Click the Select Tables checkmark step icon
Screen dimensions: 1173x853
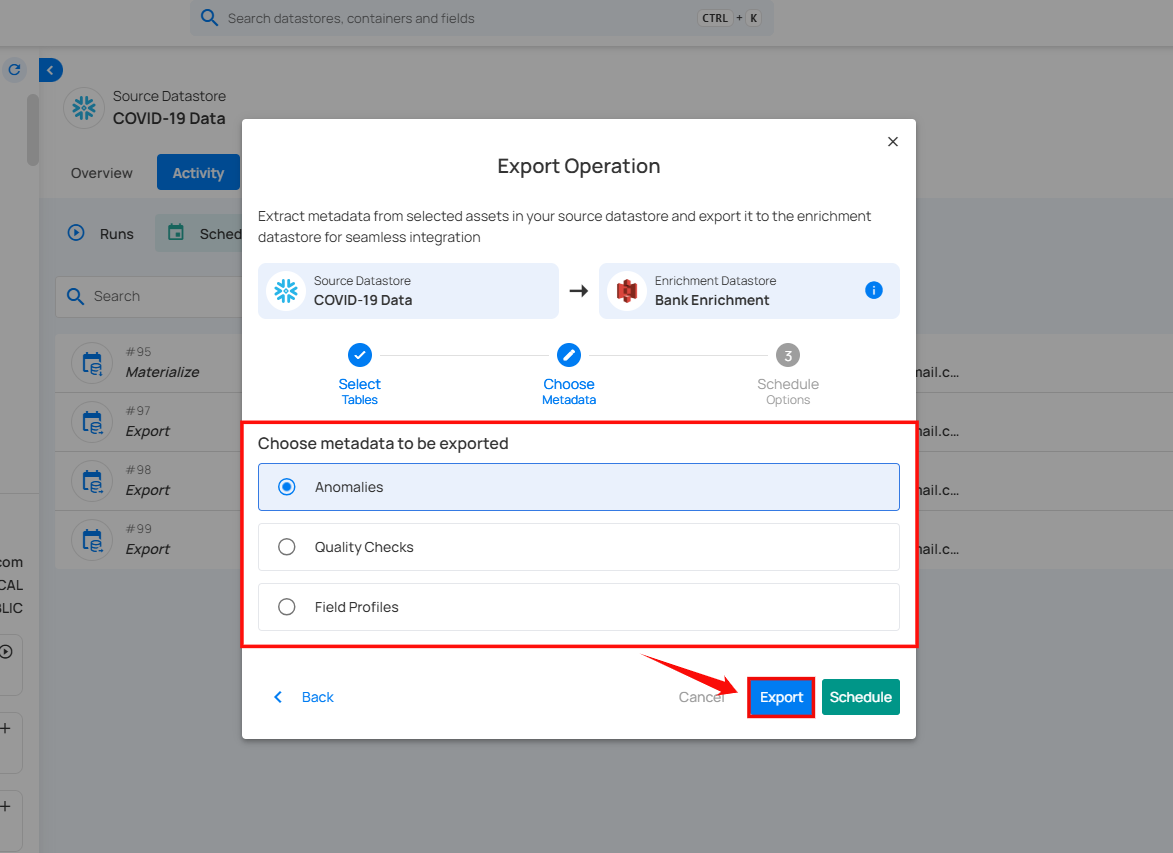(359, 355)
